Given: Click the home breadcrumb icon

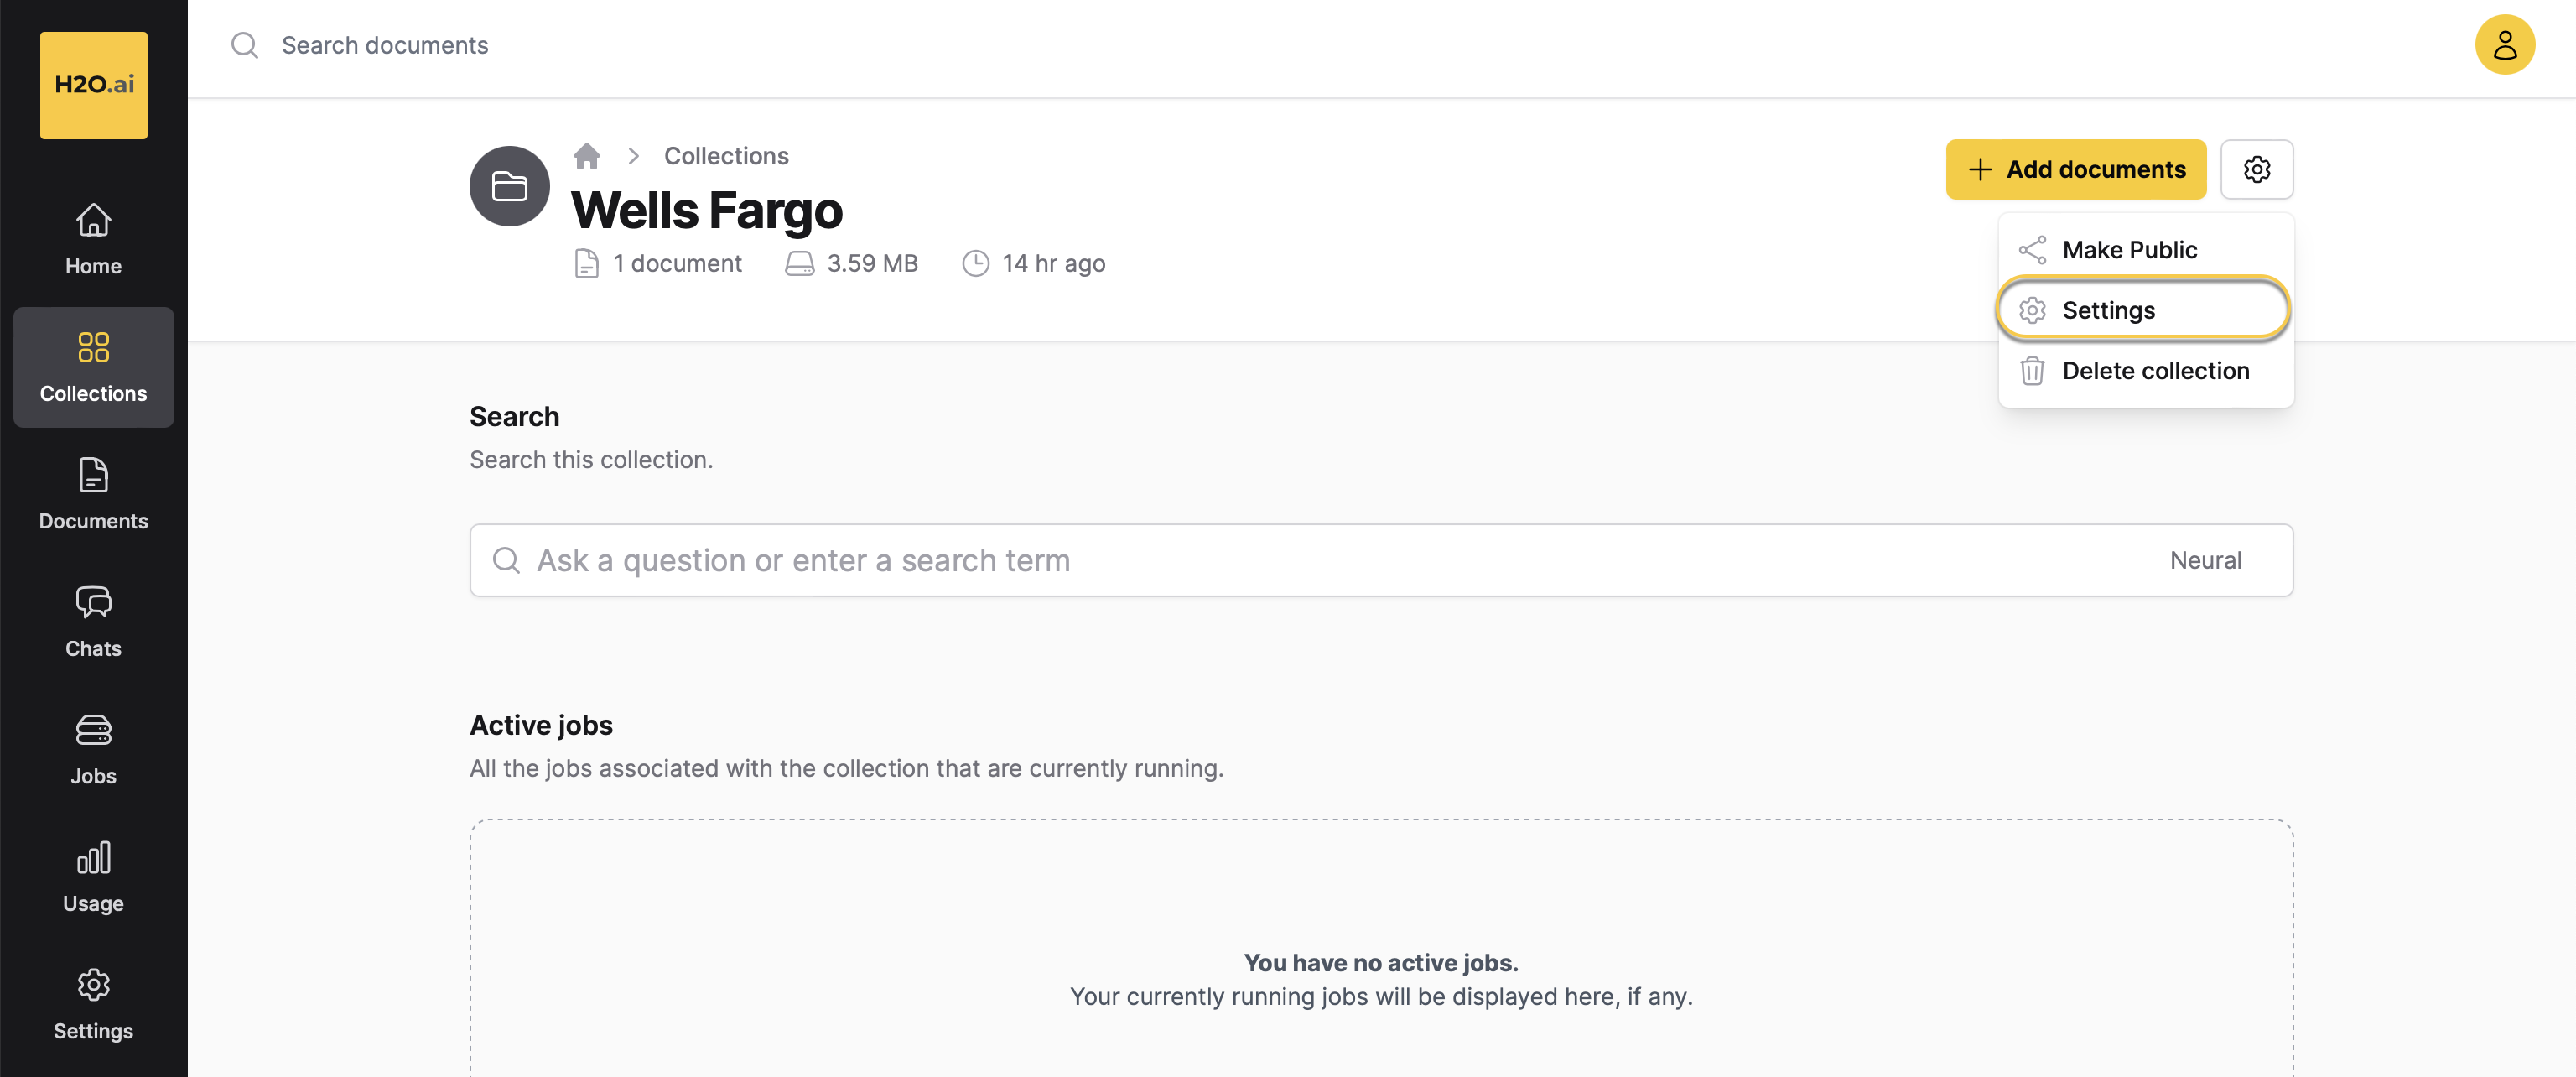Looking at the screenshot, I should click(x=587, y=156).
